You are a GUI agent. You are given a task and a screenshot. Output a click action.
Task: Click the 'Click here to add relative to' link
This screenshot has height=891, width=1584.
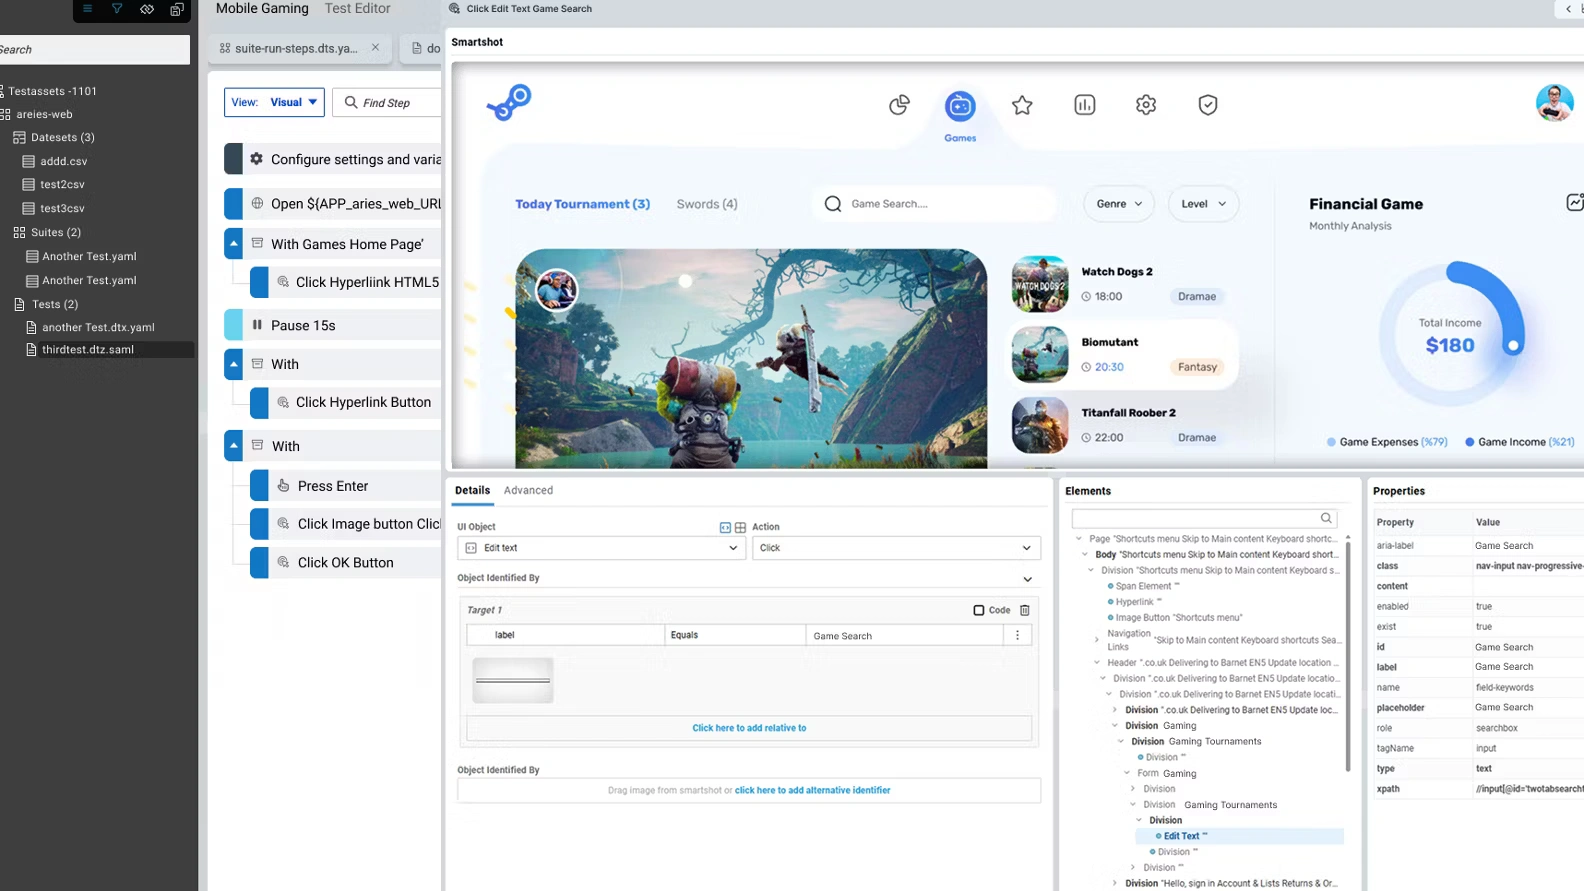point(749,728)
